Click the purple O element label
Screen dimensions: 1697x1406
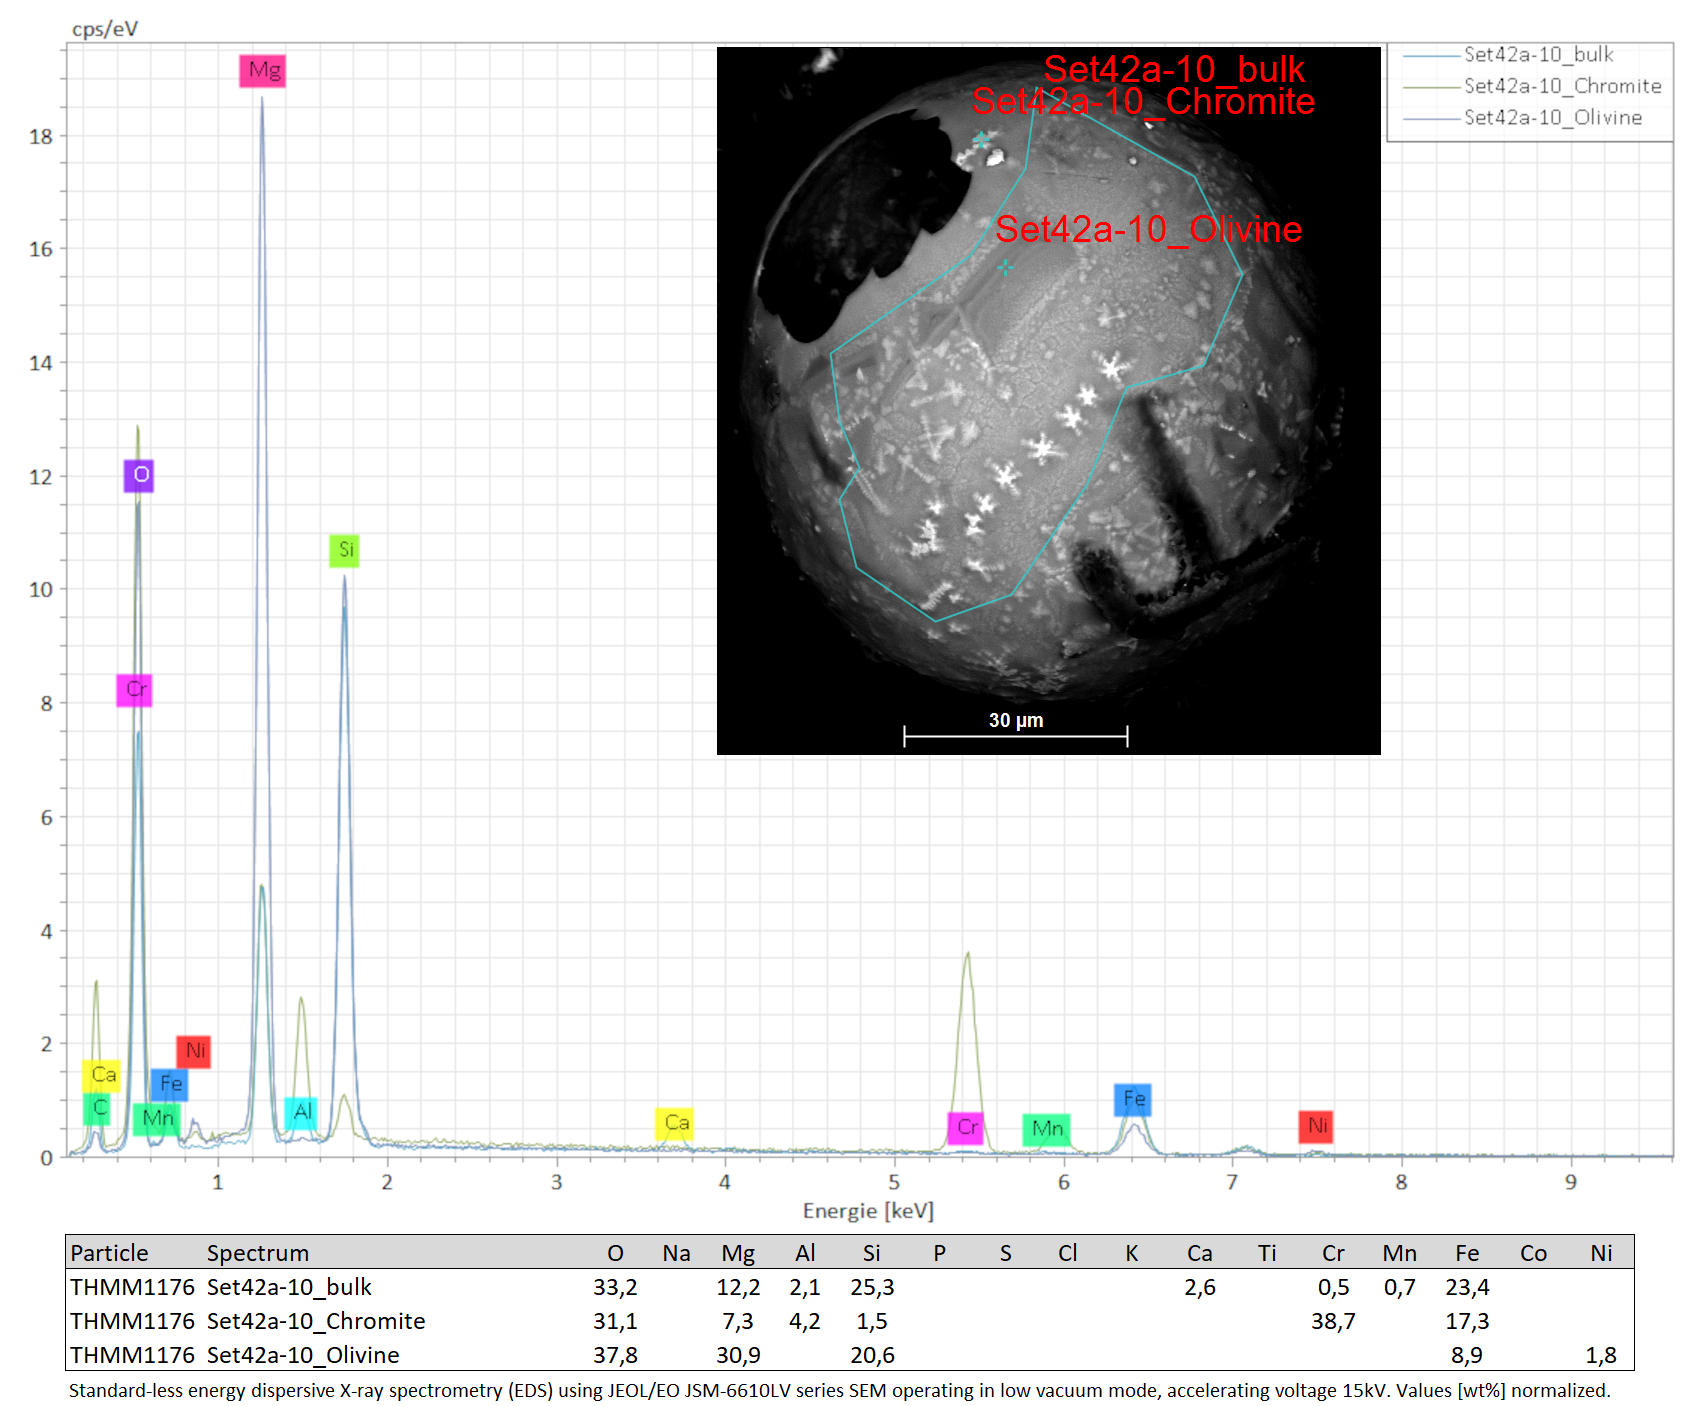[x=139, y=475]
